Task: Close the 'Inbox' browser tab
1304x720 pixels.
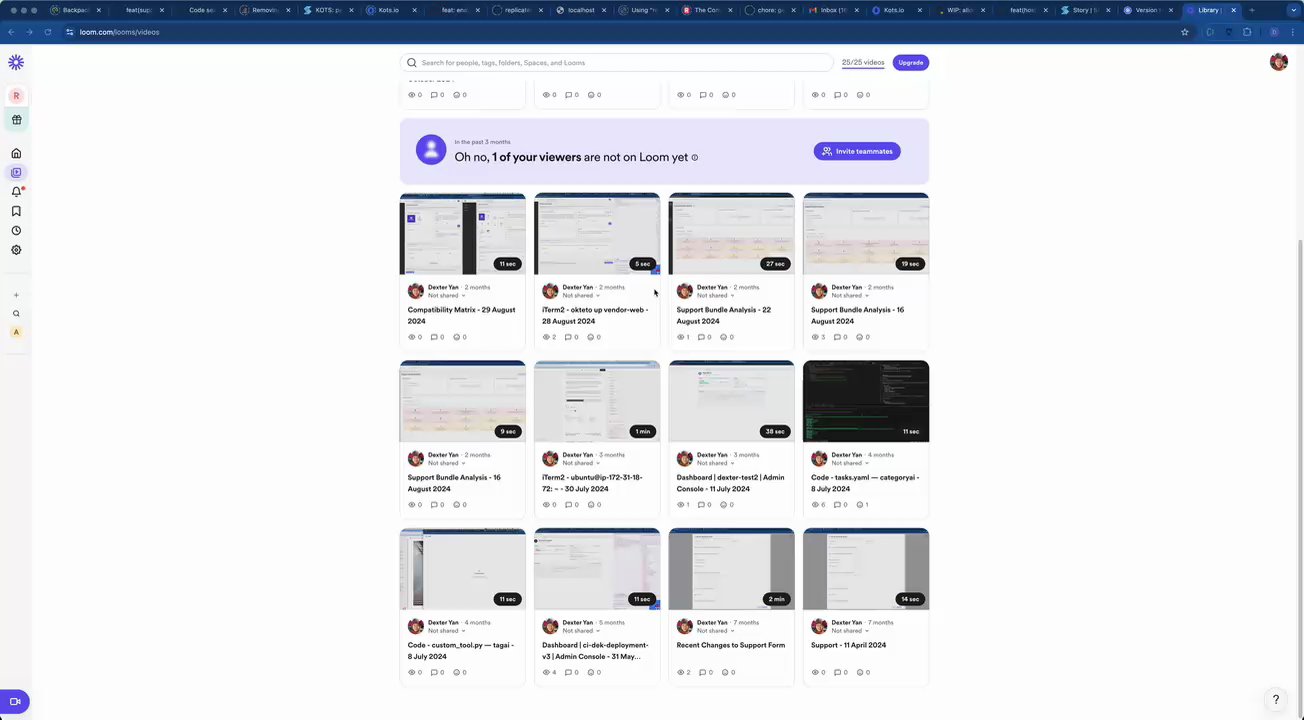Action: [x=859, y=10]
